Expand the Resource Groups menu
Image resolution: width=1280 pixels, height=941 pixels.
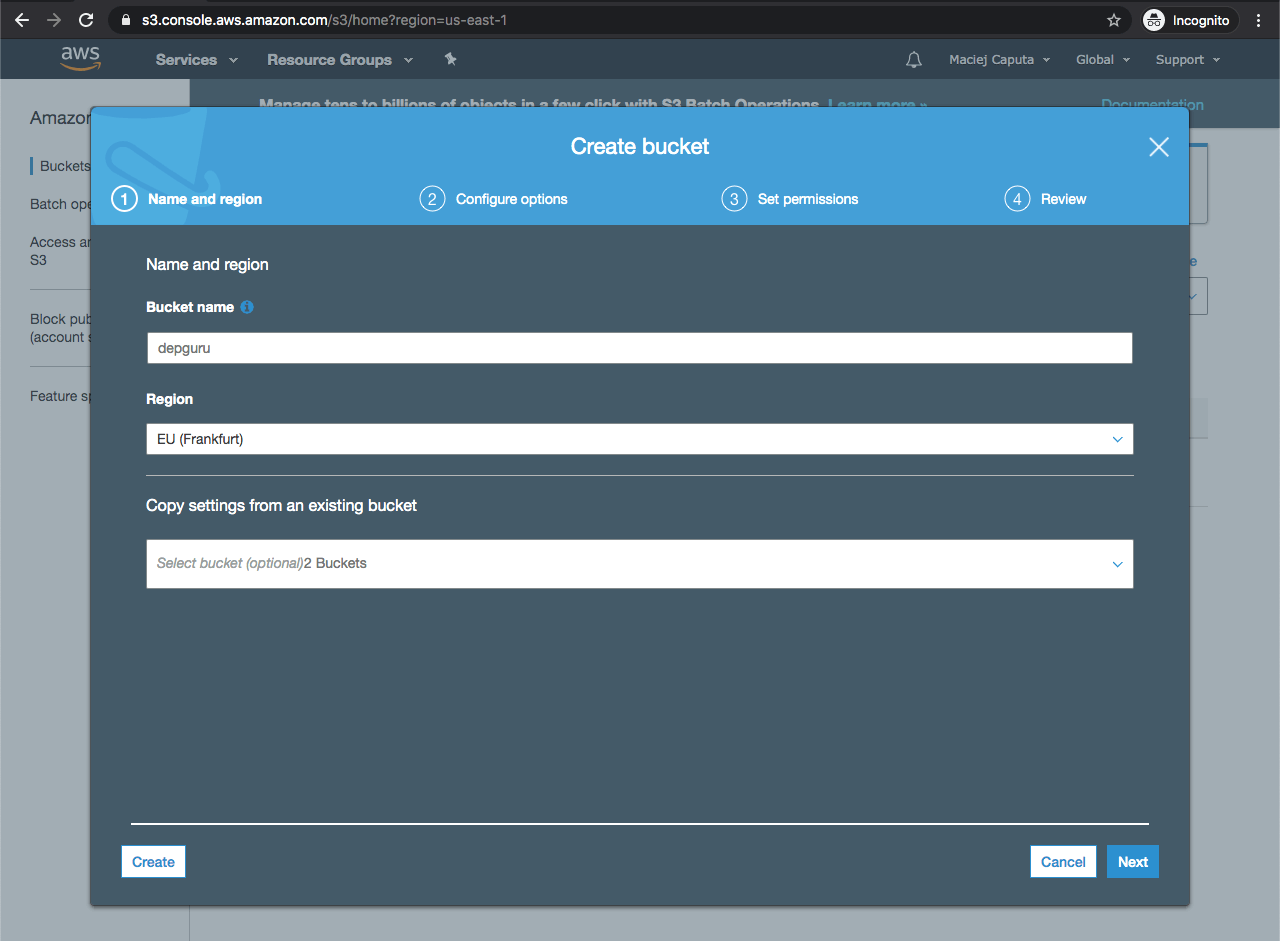point(339,60)
